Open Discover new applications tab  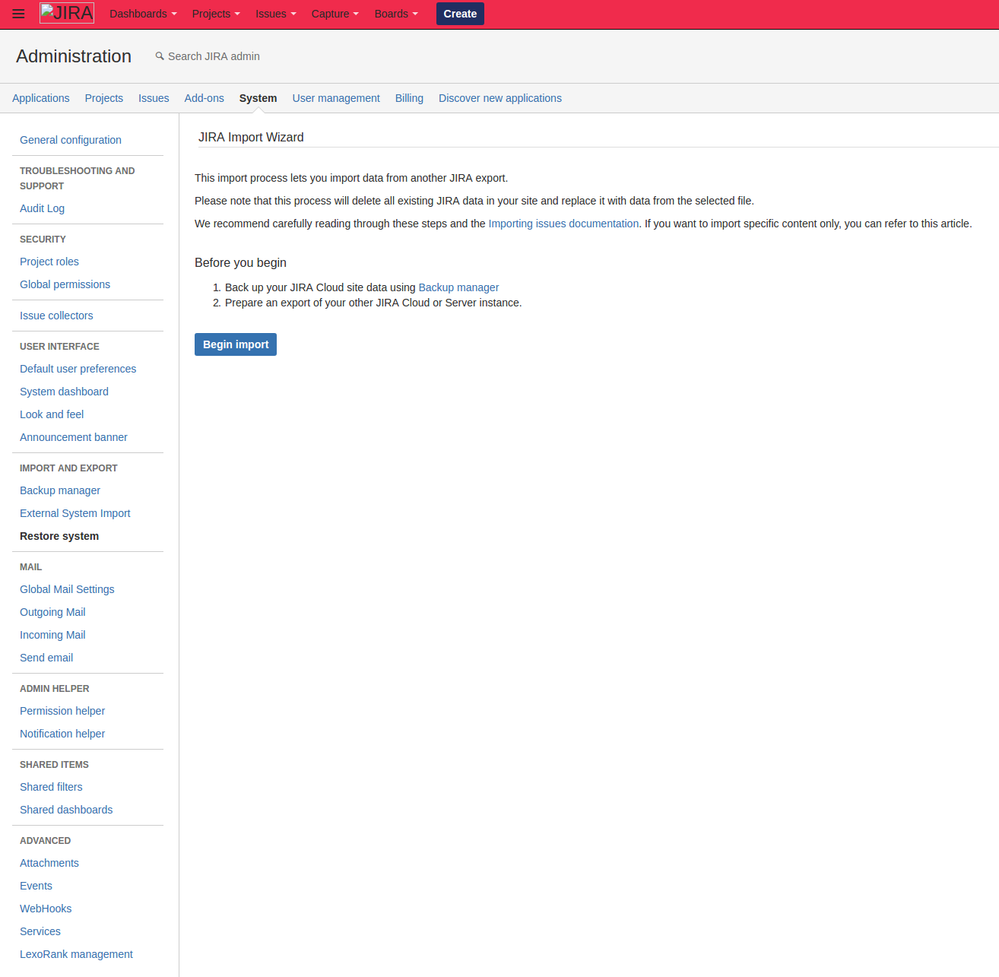click(x=500, y=98)
